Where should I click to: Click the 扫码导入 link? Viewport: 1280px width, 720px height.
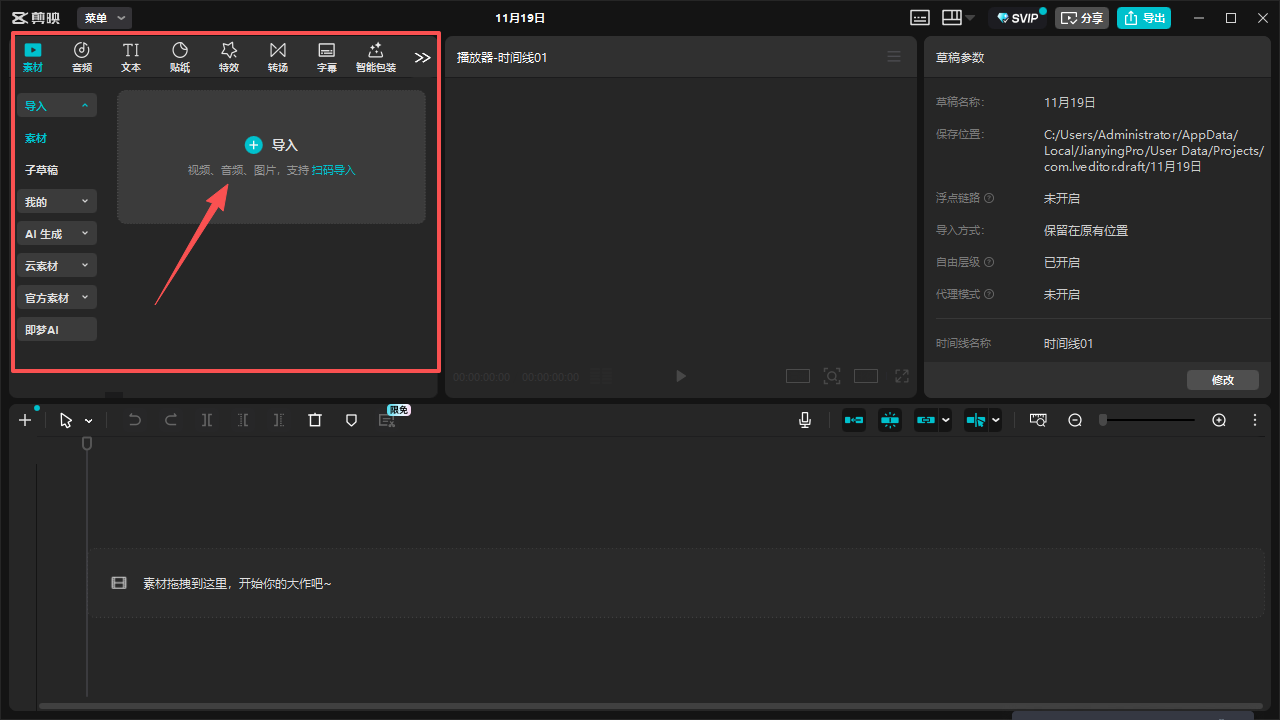334,170
